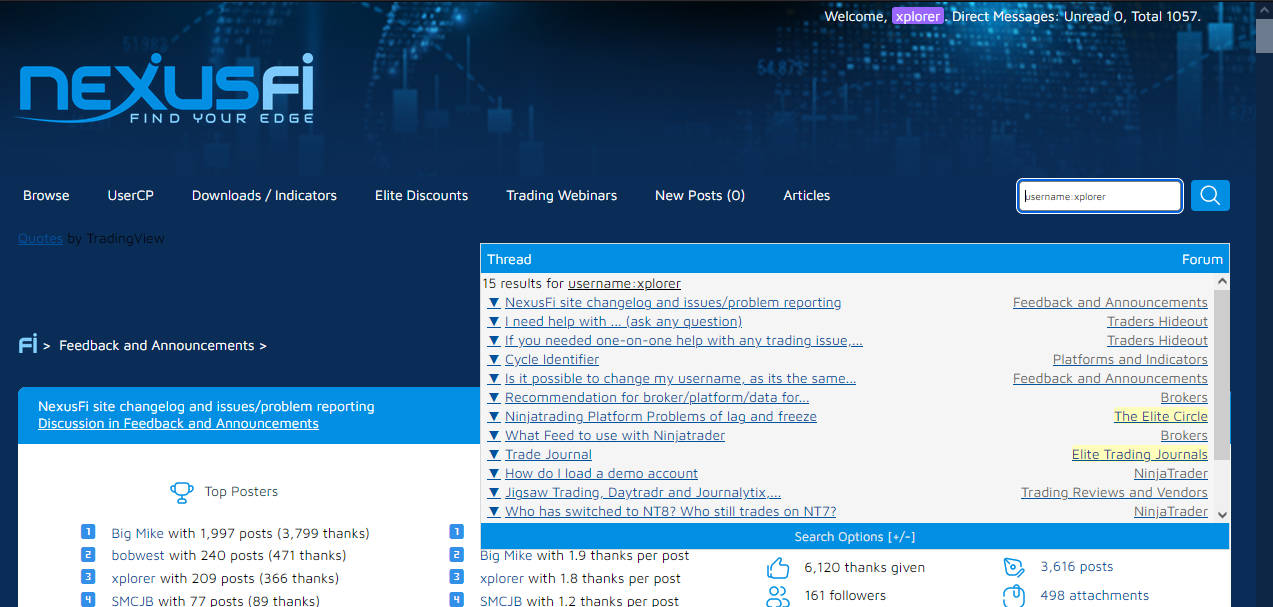Click the trophy icon beside Top Posters
This screenshot has width=1273, height=607.
tap(182, 492)
